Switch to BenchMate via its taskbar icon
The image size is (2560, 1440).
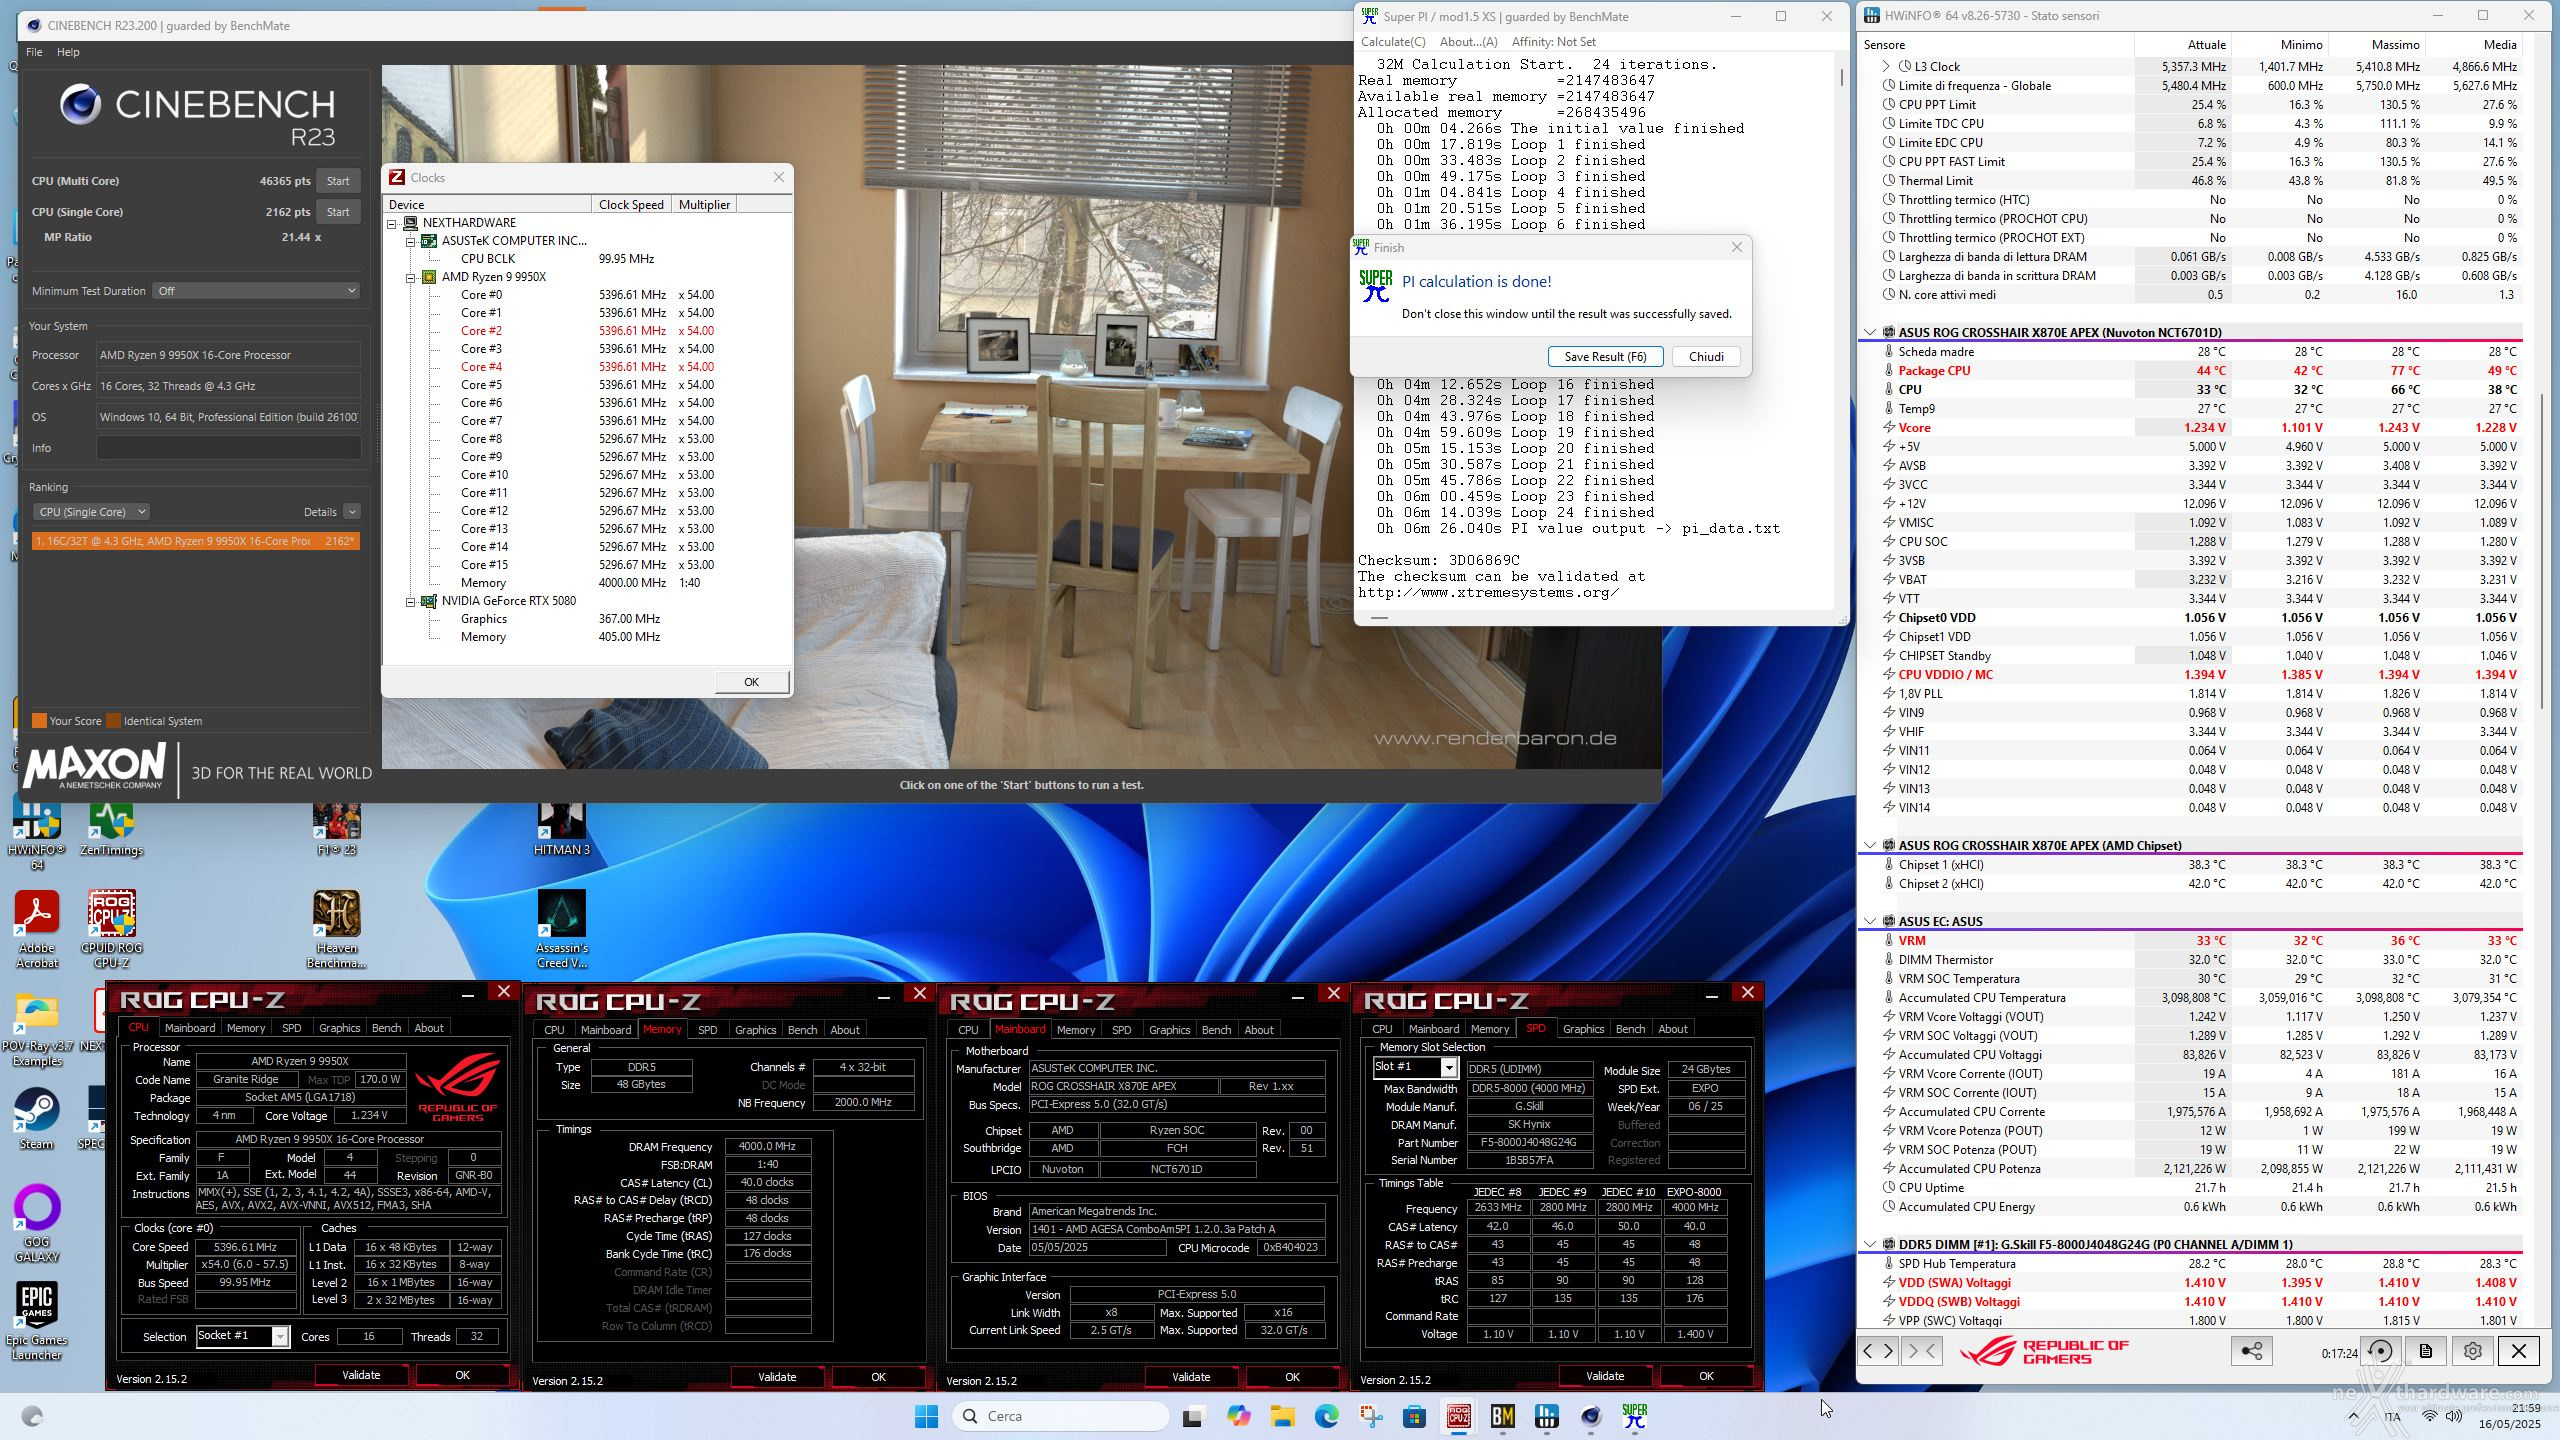coord(1503,1416)
